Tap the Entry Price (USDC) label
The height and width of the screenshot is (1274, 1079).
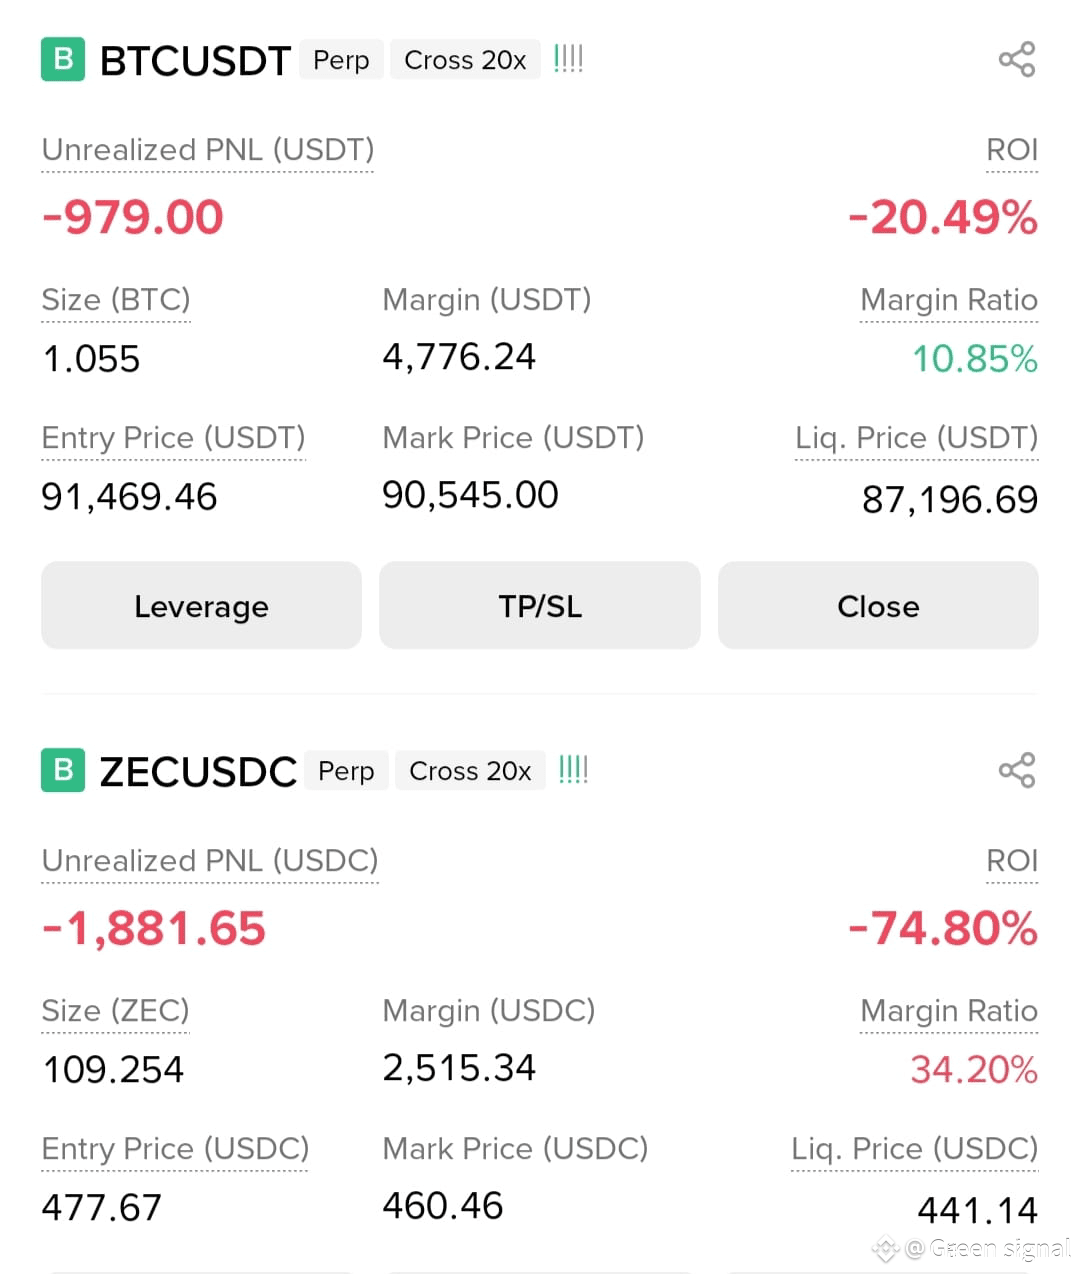pyautogui.click(x=175, y=1149)
